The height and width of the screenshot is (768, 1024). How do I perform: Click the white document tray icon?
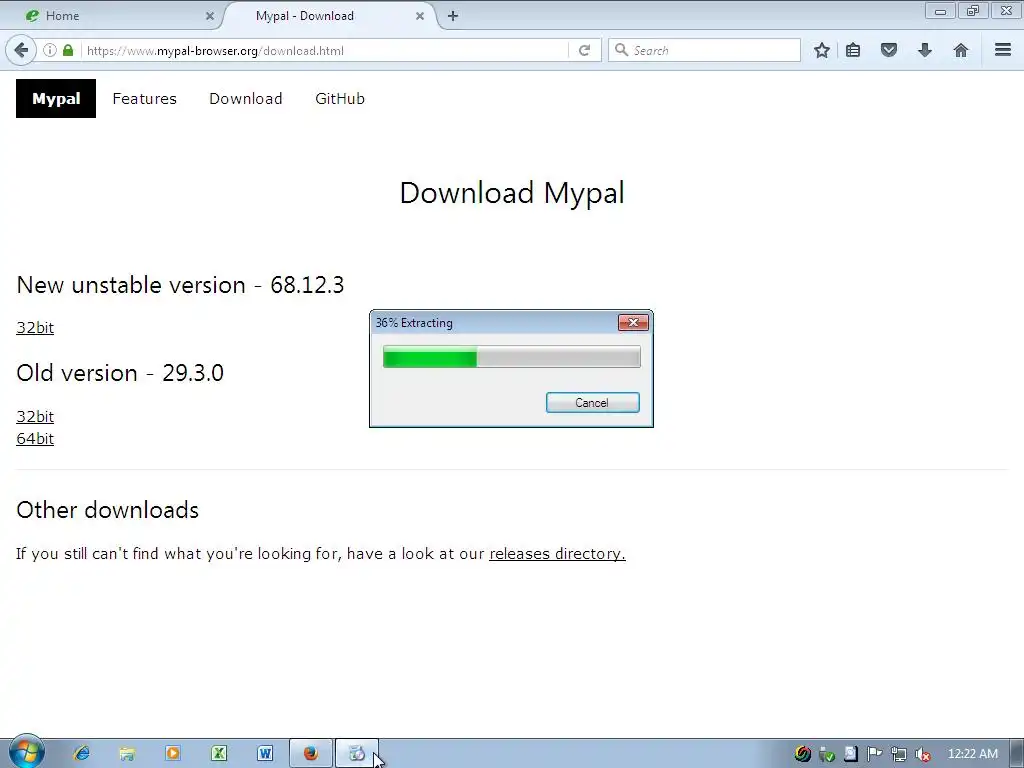click(850, 754)
